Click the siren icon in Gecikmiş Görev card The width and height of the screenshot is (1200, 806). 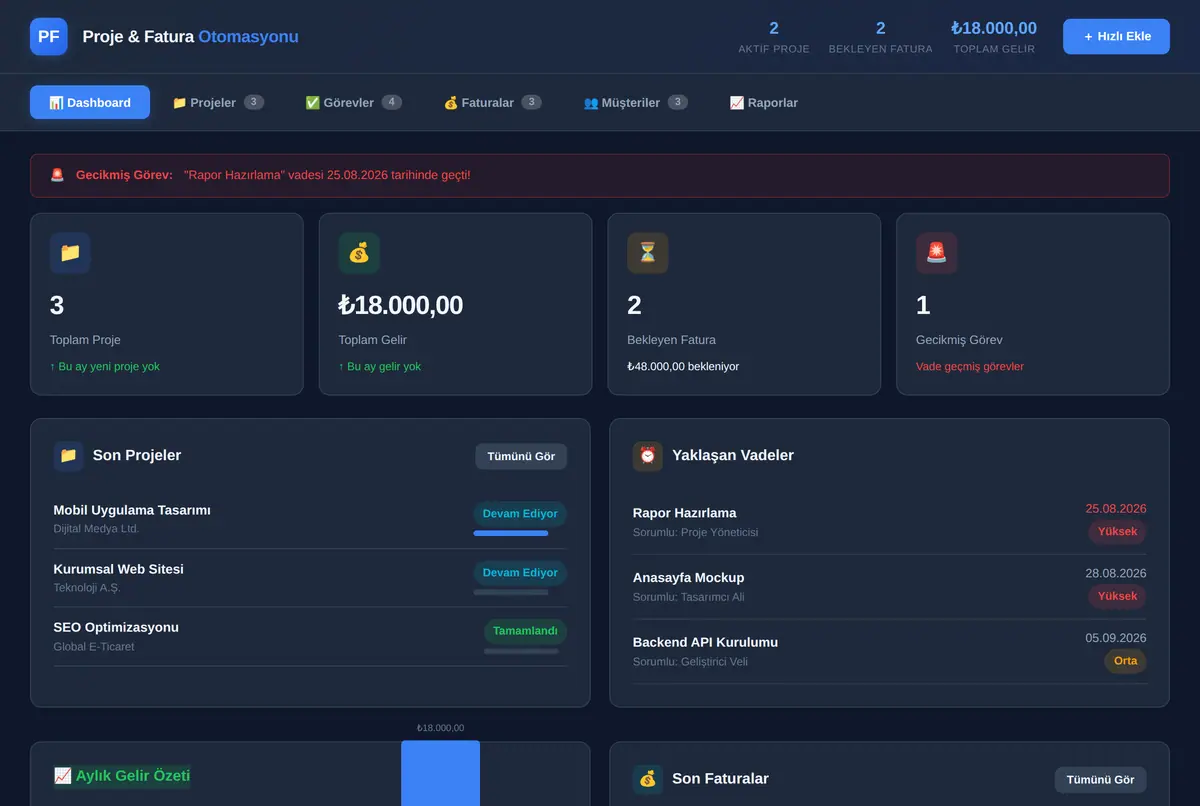936,253
